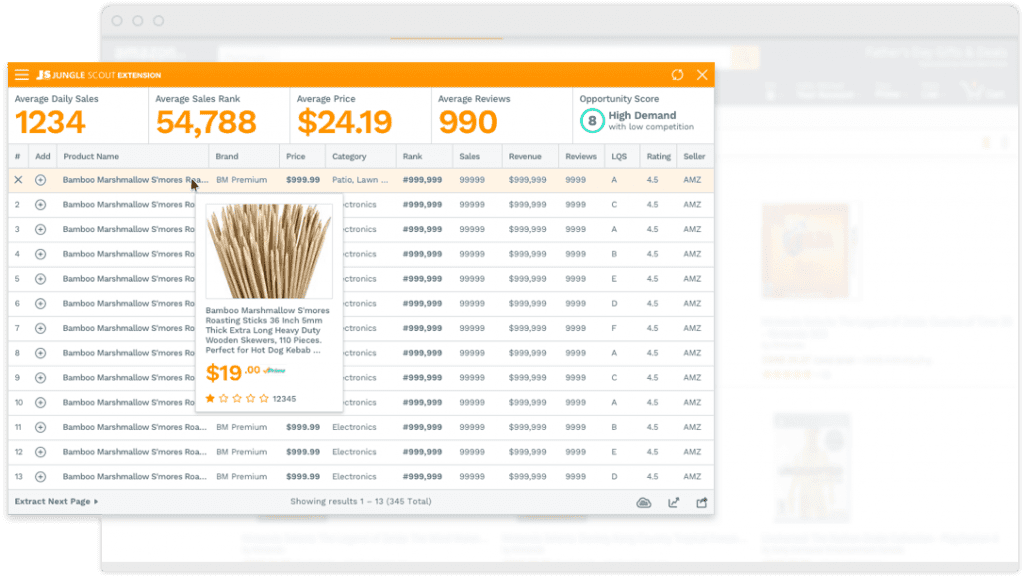Add product in row 5 to tracker
Viewport: 1024px width, 577px height.
coord(41,279)
